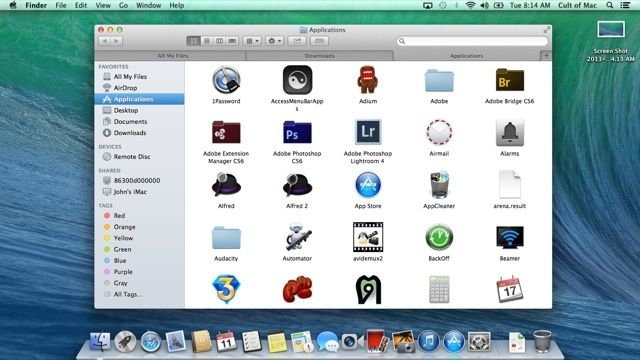Screen dimensions: 640x360
Task: Select the avidemux2 app icon
Action: coord(368,237)
